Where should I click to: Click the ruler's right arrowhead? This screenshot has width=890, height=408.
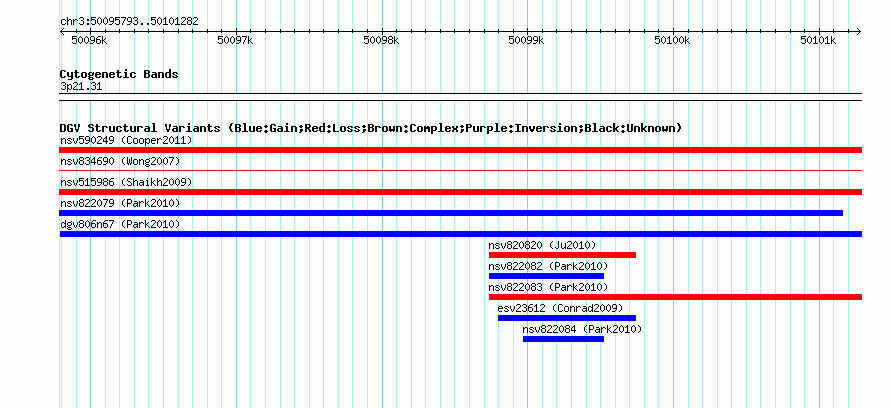pyautogui.click(x=858, y=31)
